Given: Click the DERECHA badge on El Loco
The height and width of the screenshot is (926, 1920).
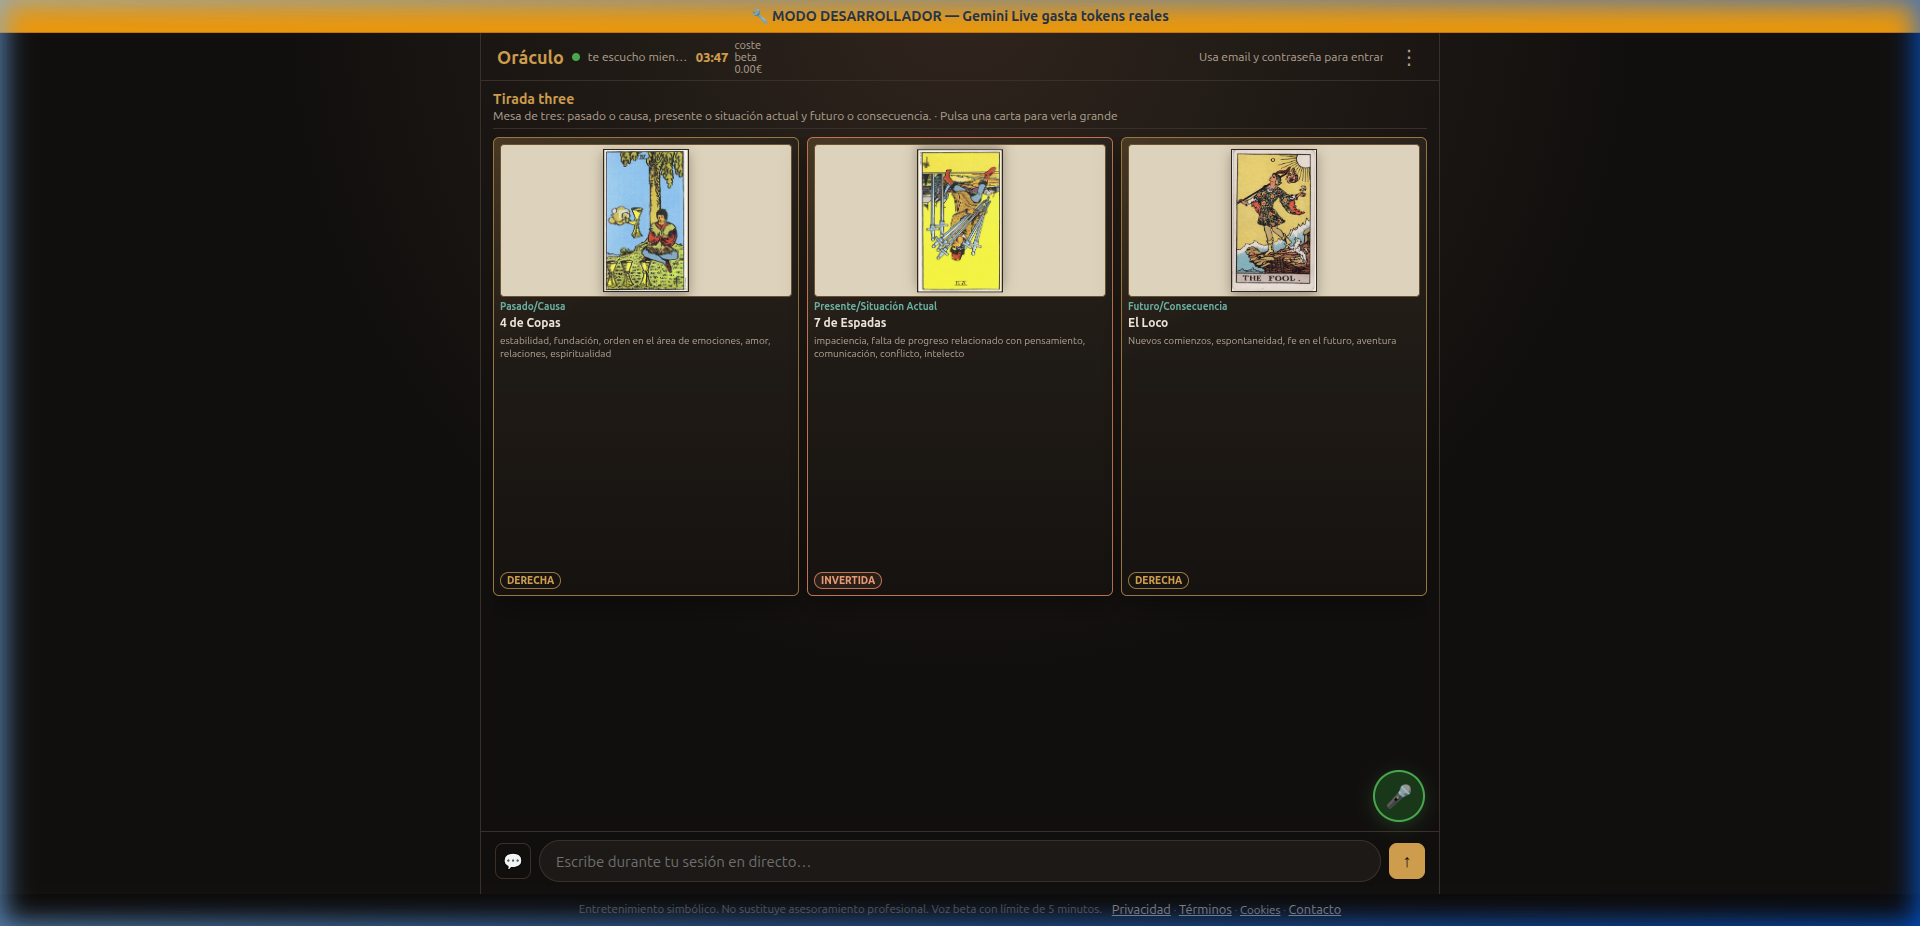Looking at the screenshot, I should 1158,580.
